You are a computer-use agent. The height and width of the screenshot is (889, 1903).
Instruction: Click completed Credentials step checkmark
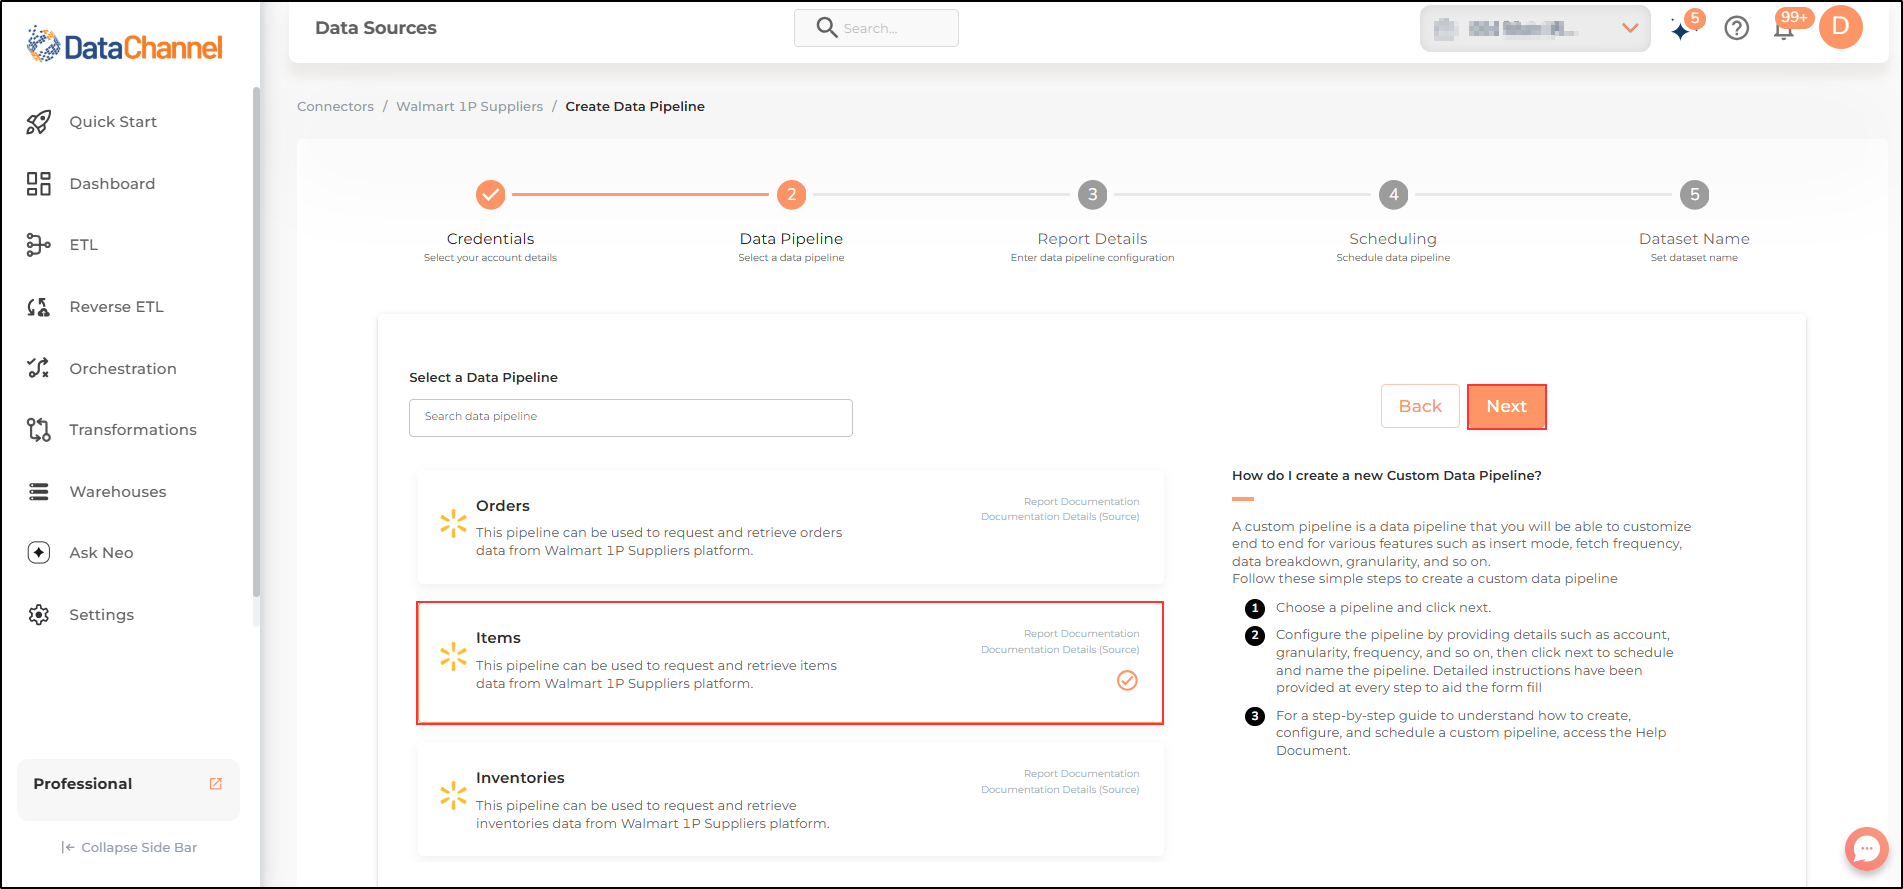[x=490, y=195]
